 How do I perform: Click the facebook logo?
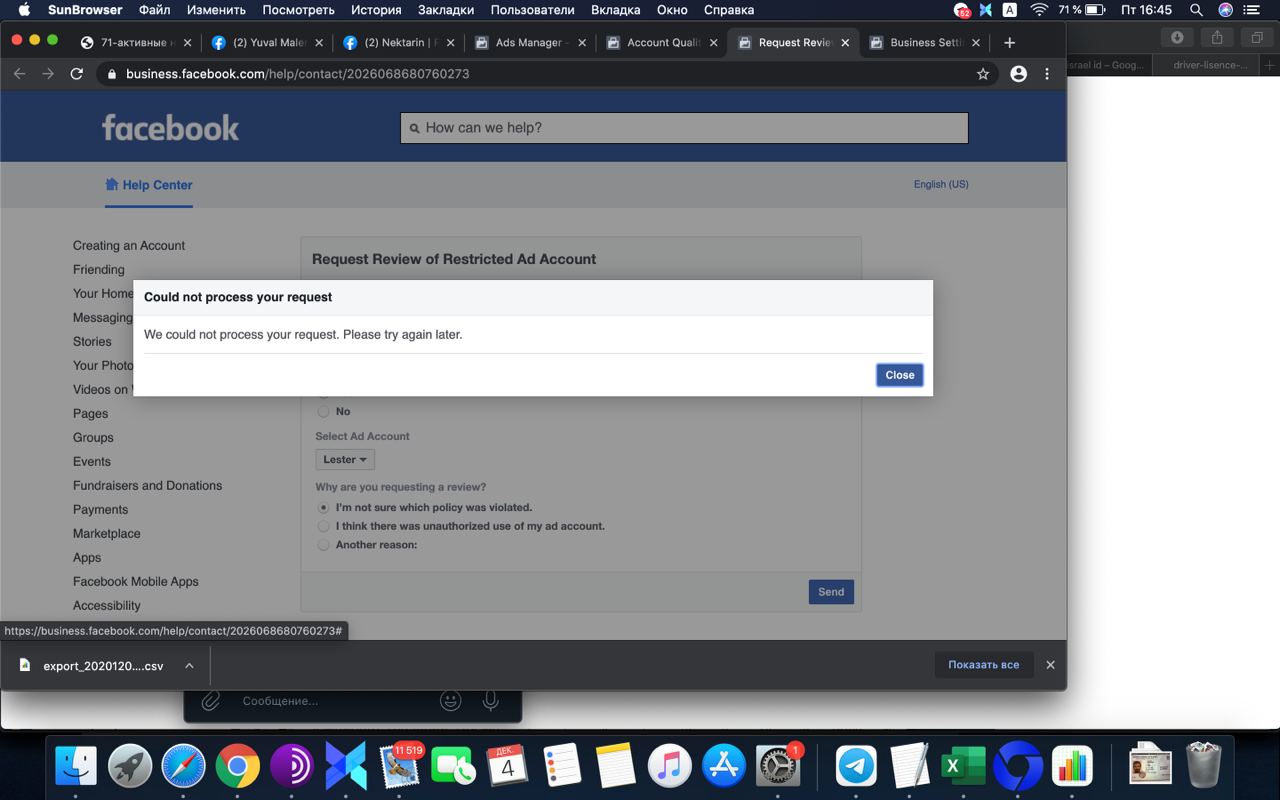point(171,128)
